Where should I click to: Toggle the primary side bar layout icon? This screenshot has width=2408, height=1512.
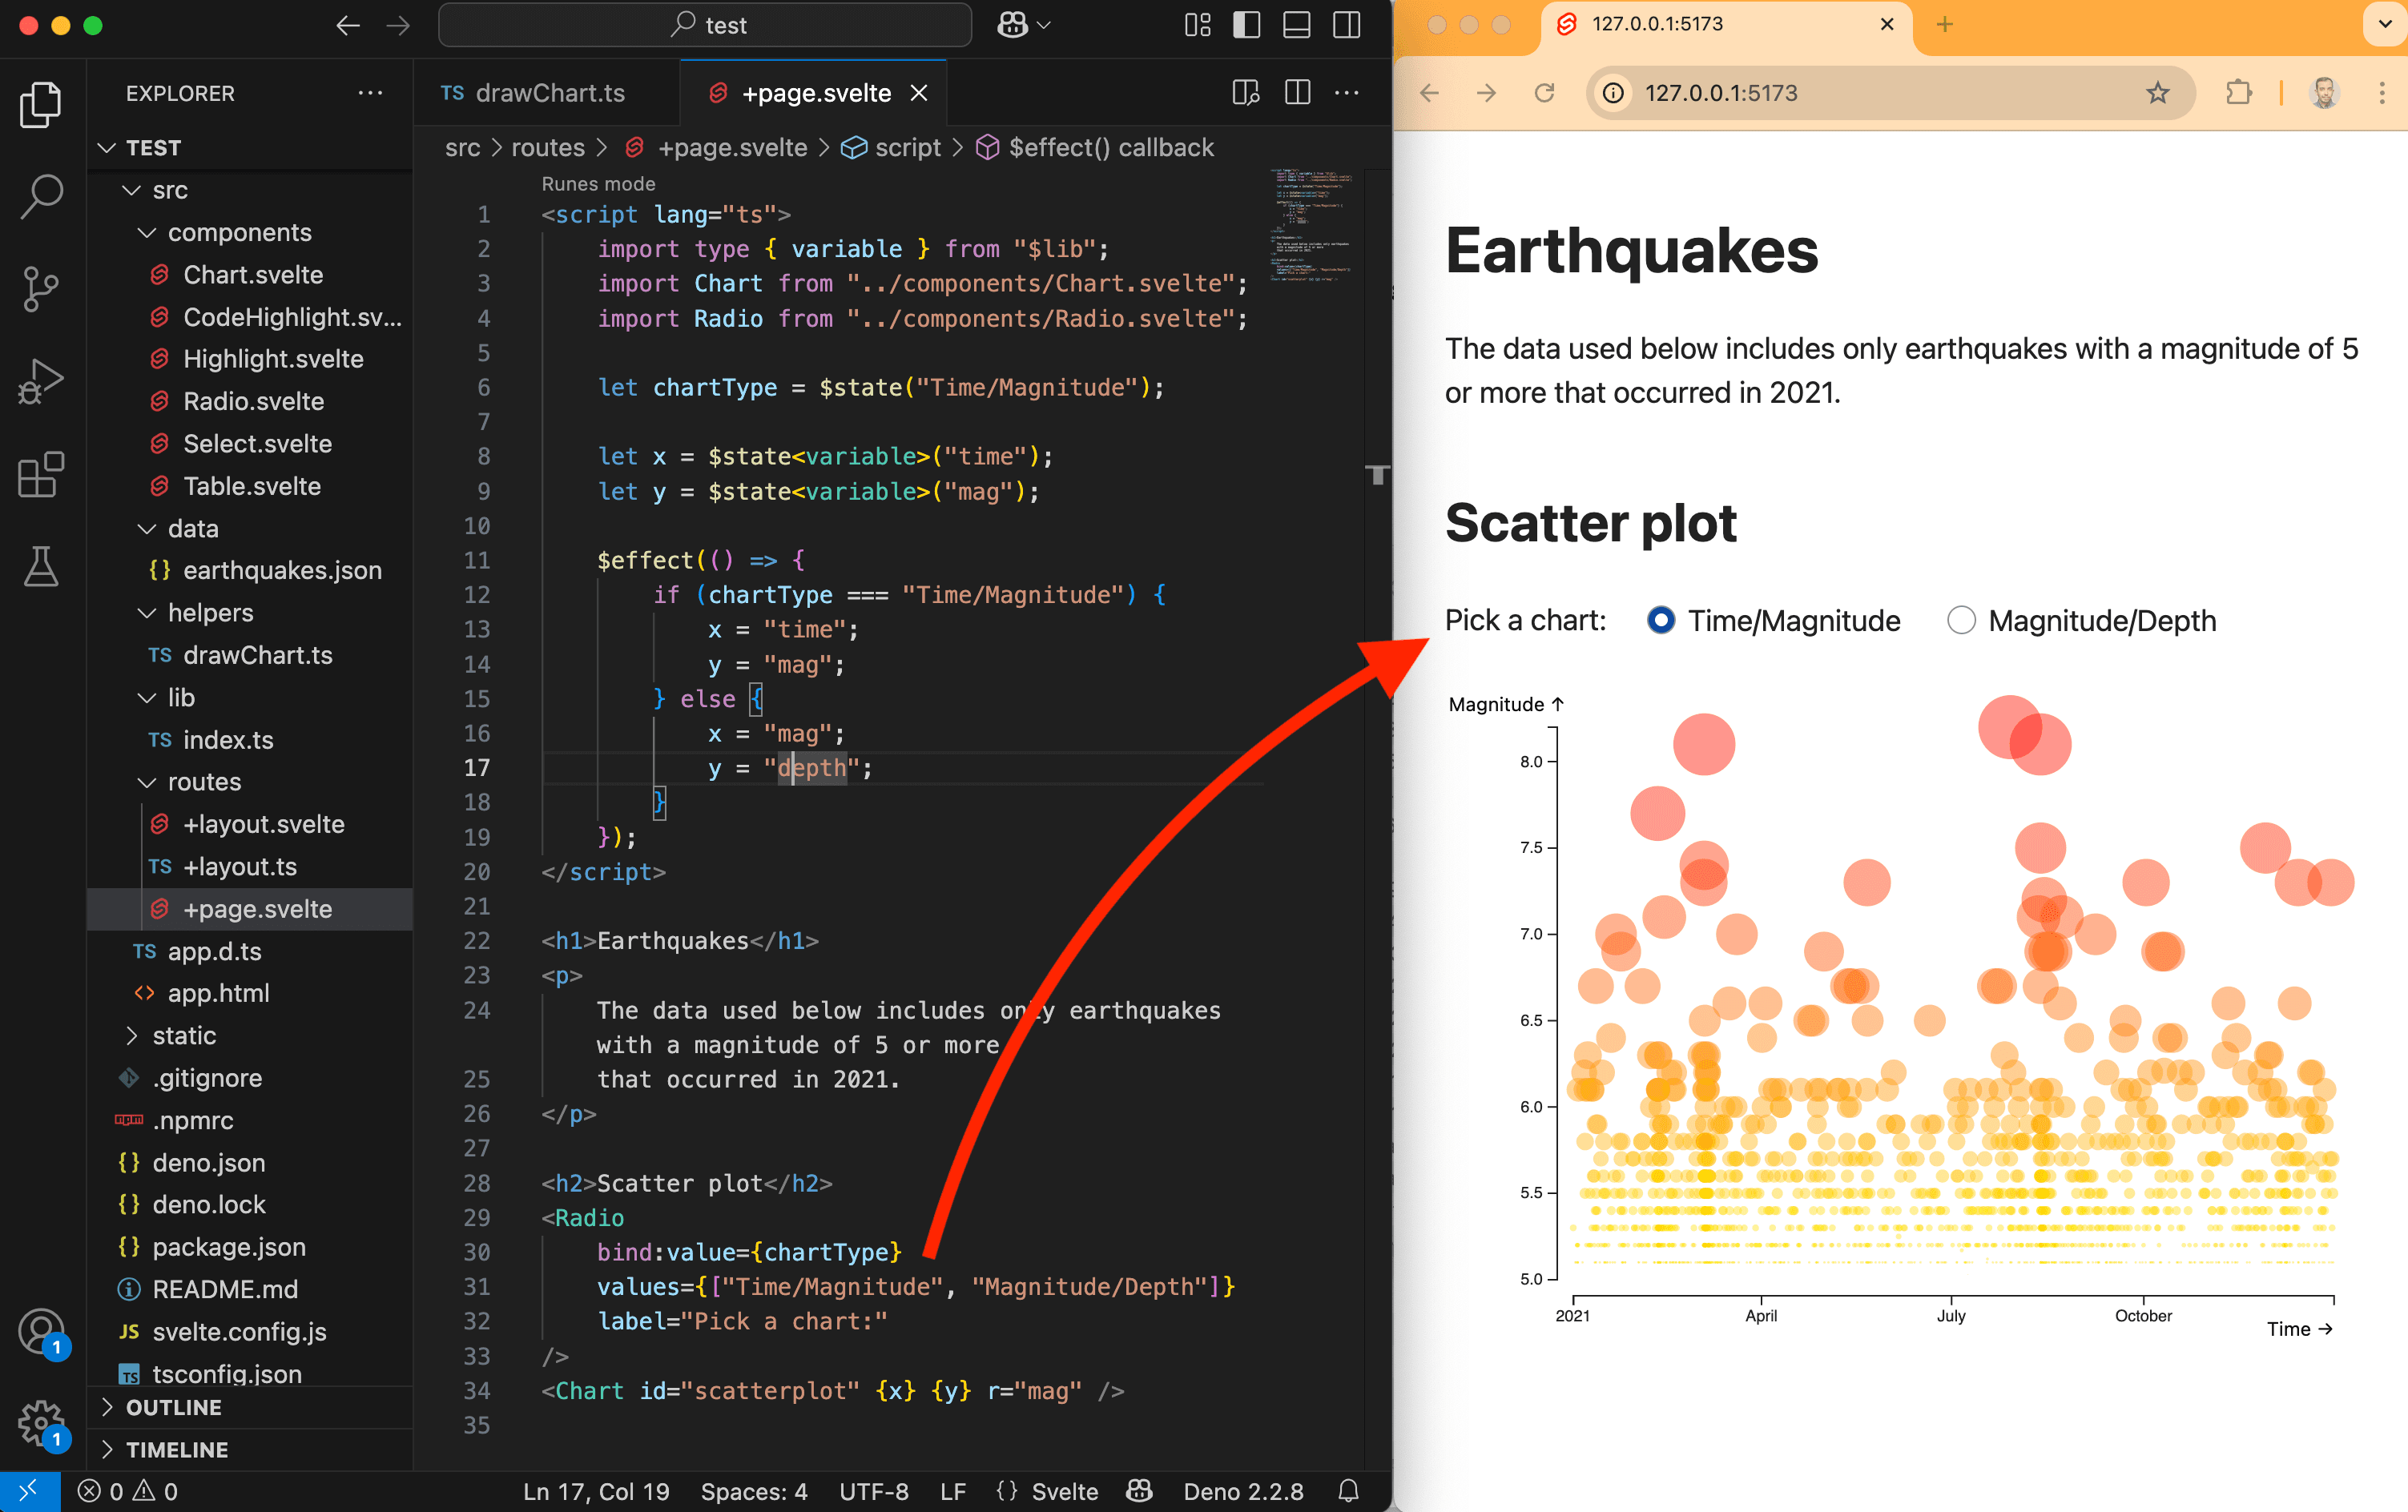[1246, 25]
